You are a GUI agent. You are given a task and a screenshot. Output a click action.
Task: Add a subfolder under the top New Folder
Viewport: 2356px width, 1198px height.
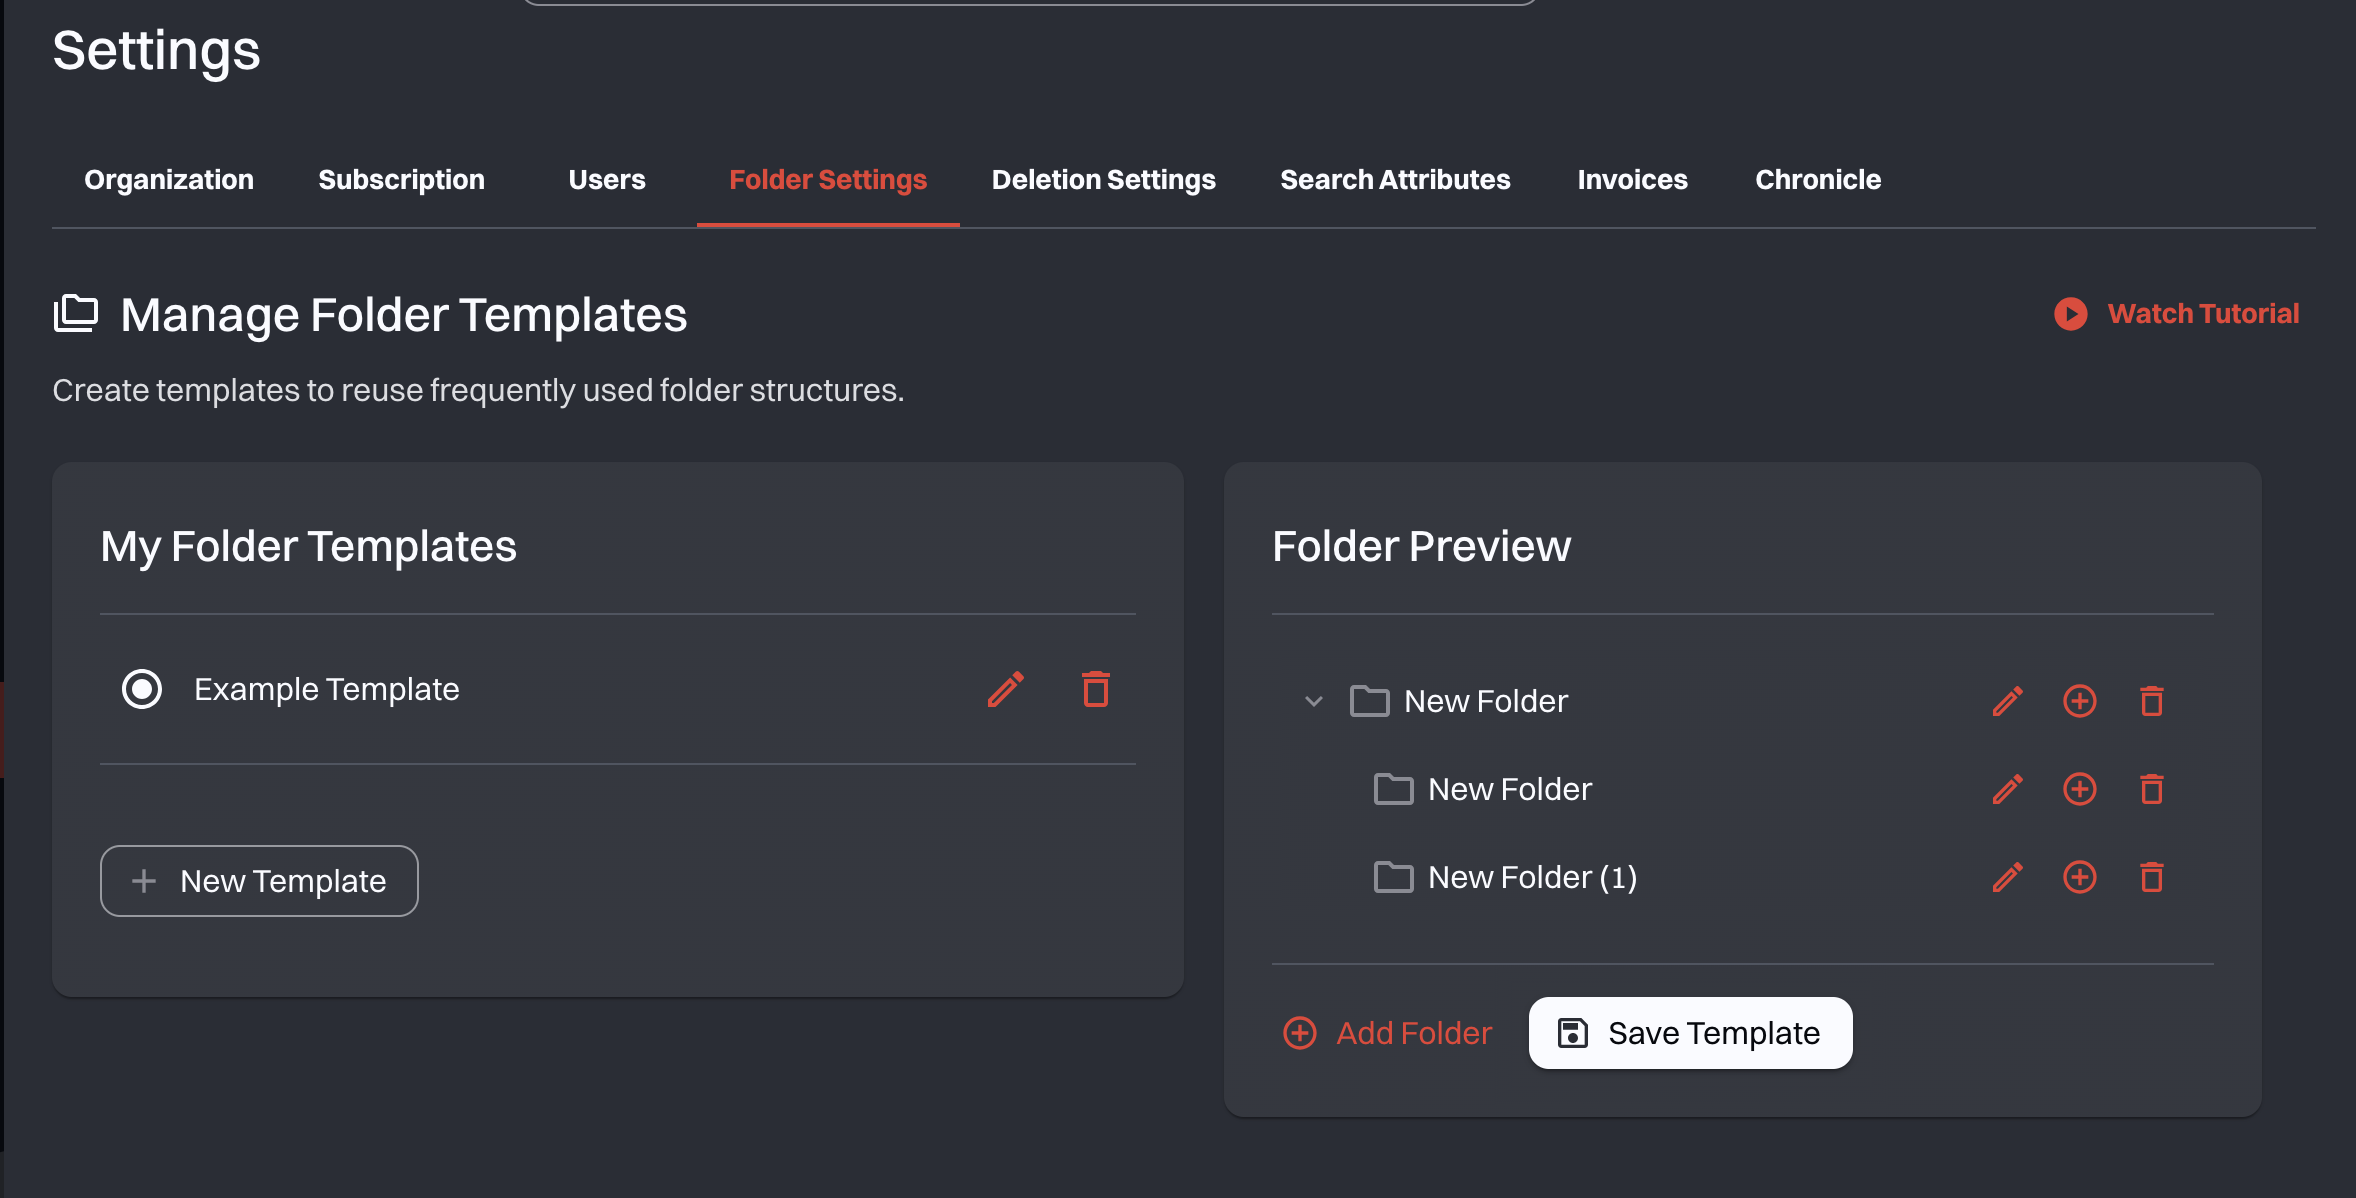point(2080,700)
